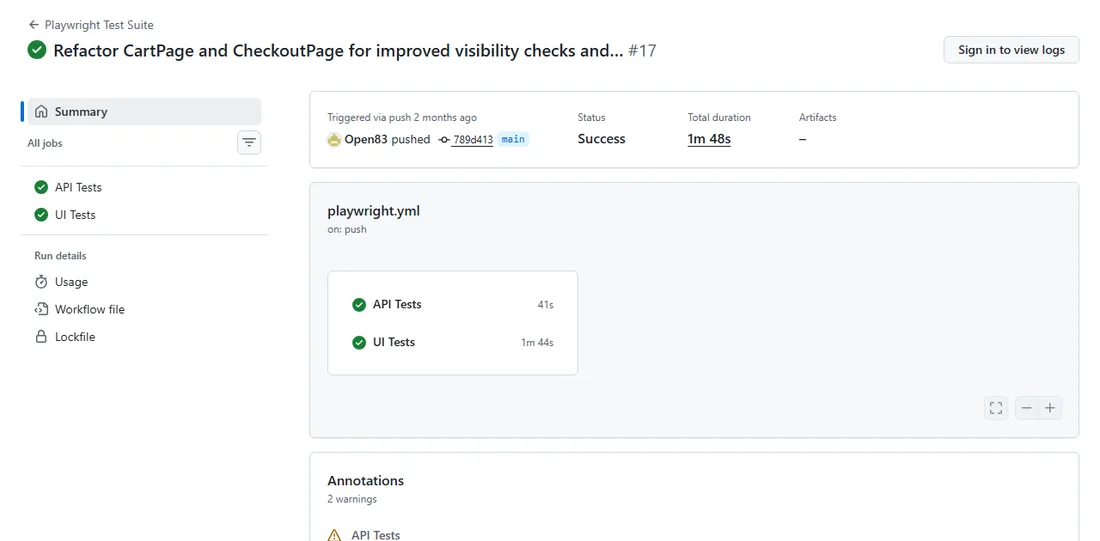Click check icon of graph UI Tests job
Screen dimensions: 1100x541
[x=359, y=342]
